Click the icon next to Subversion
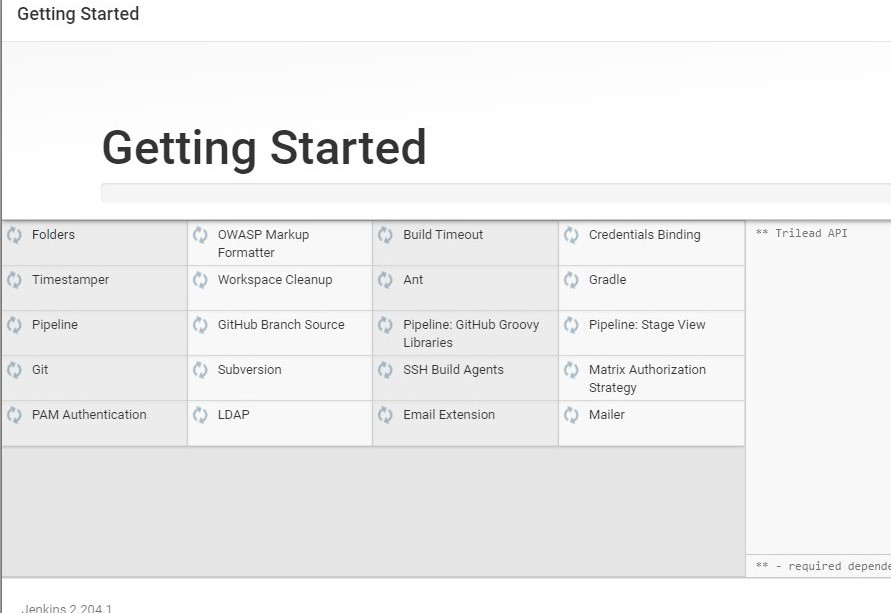 [200, 370]
